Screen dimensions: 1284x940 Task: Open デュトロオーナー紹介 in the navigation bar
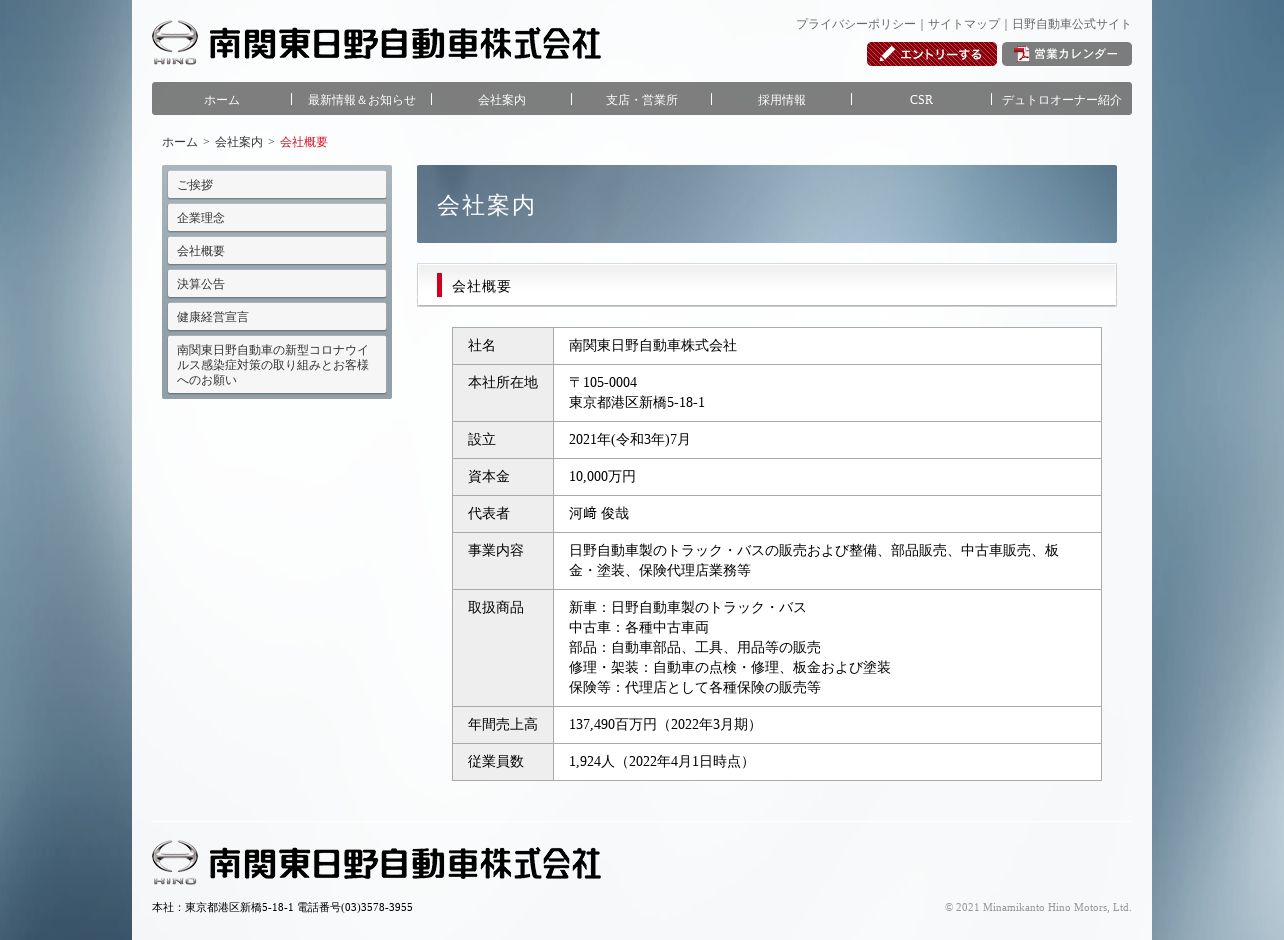[x=1062, y=99]
